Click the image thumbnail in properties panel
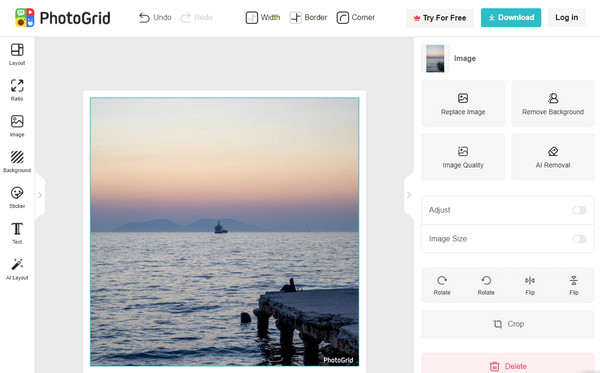The width and height of the screenshot is (600, 373). [x=435, y=59]
